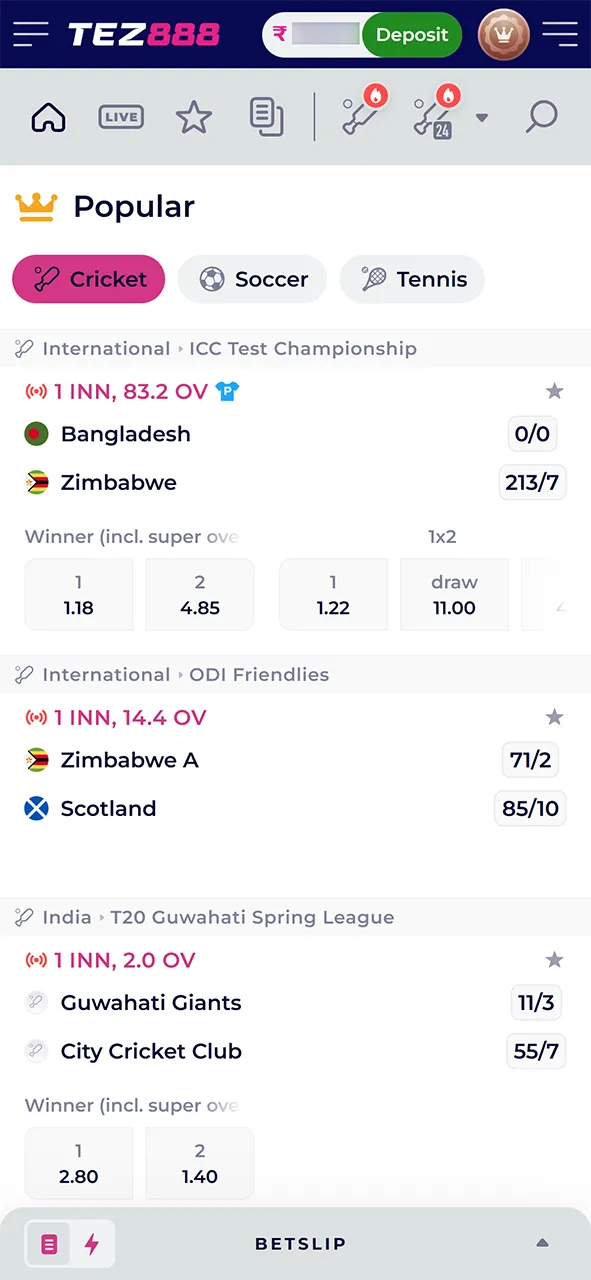Switch to the Tennis tab
This screenshot has height=1280, width=591.
(x=412, y=279)
